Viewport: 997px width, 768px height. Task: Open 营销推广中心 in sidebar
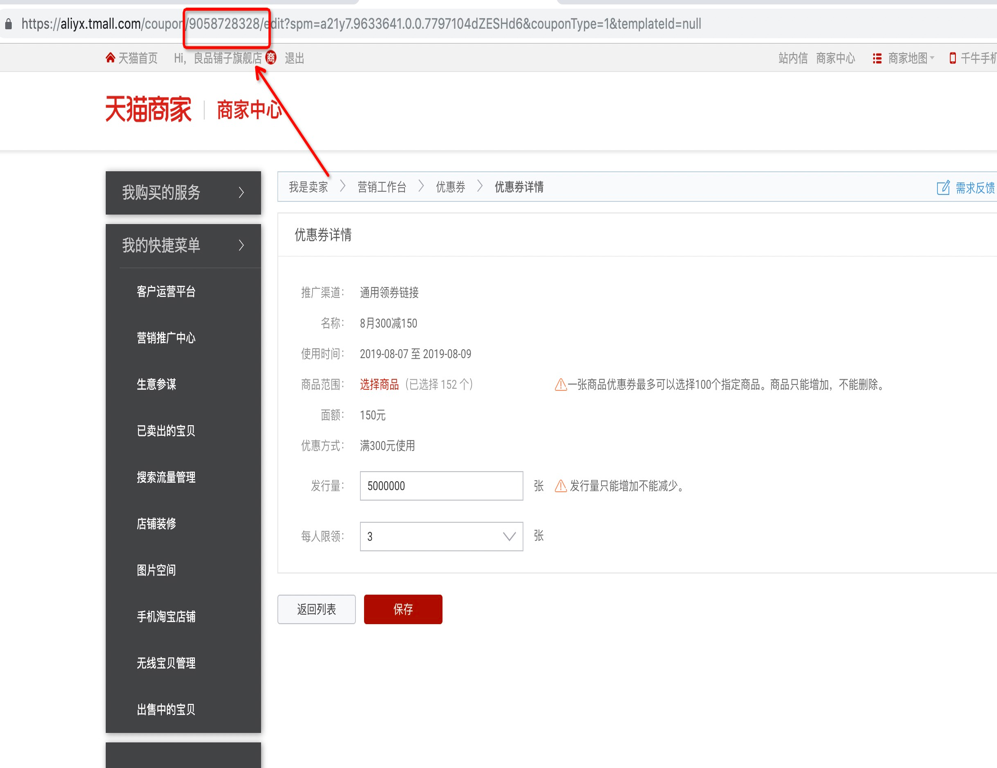tap(166, 338)
